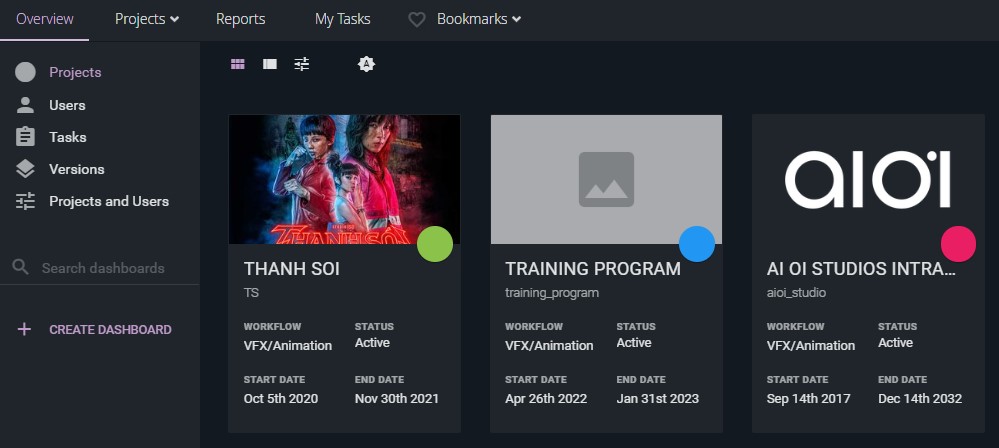Image resolution: width=999 pixels, height=448 pixels.
Task: Click 'Sep 14th 2017' start date
Action: point(809,399)
